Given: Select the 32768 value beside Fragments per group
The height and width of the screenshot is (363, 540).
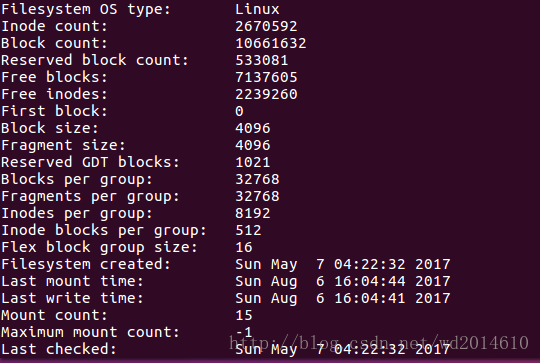Looking at the screenshot, I should pyautogui.click(x=257, y=196).
